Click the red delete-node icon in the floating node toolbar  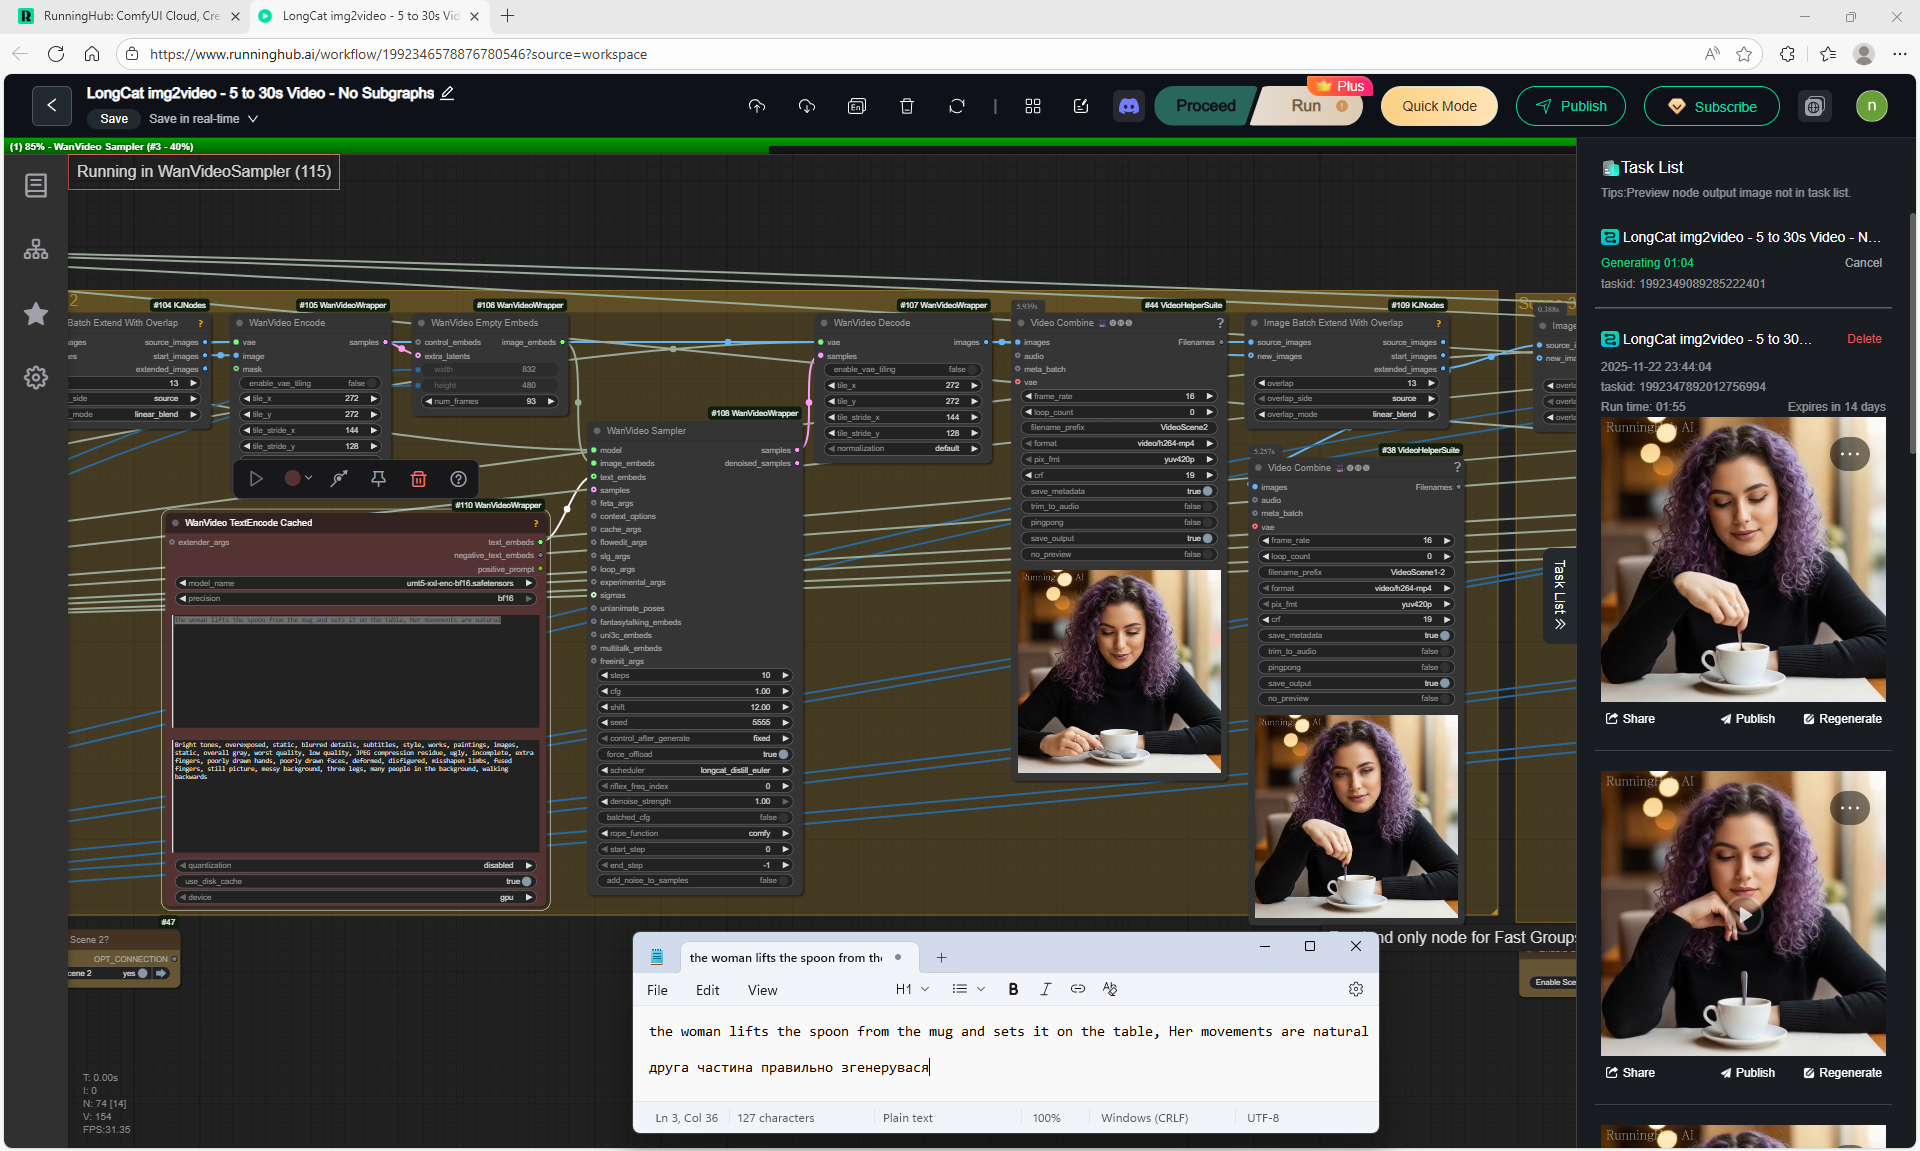pos(419,479)
